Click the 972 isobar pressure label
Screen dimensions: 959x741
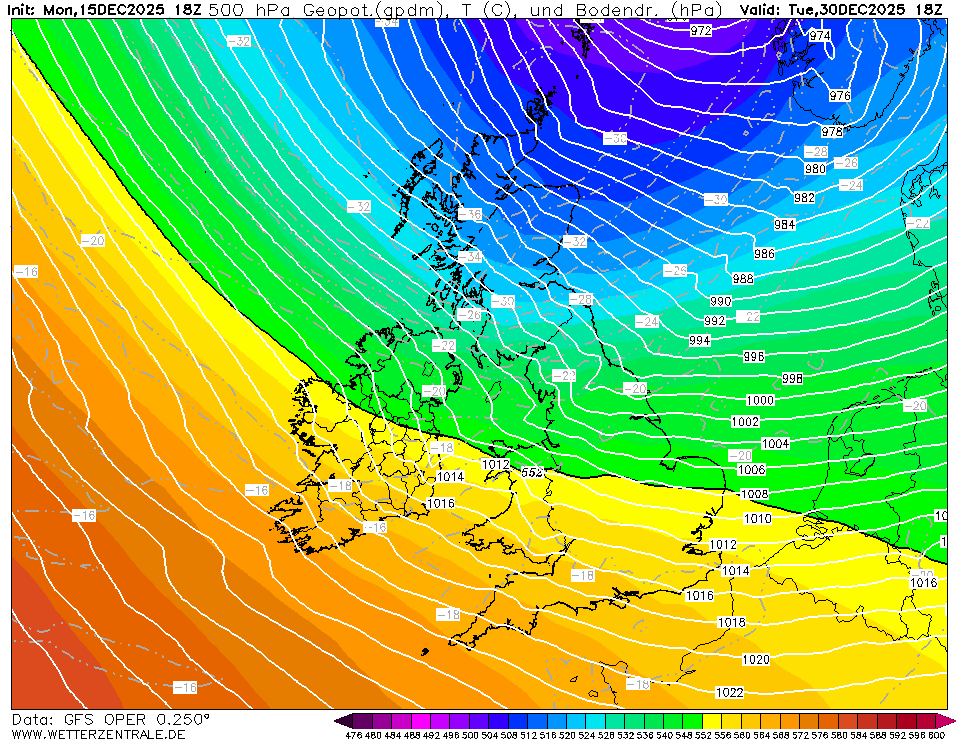click(701, 31)
